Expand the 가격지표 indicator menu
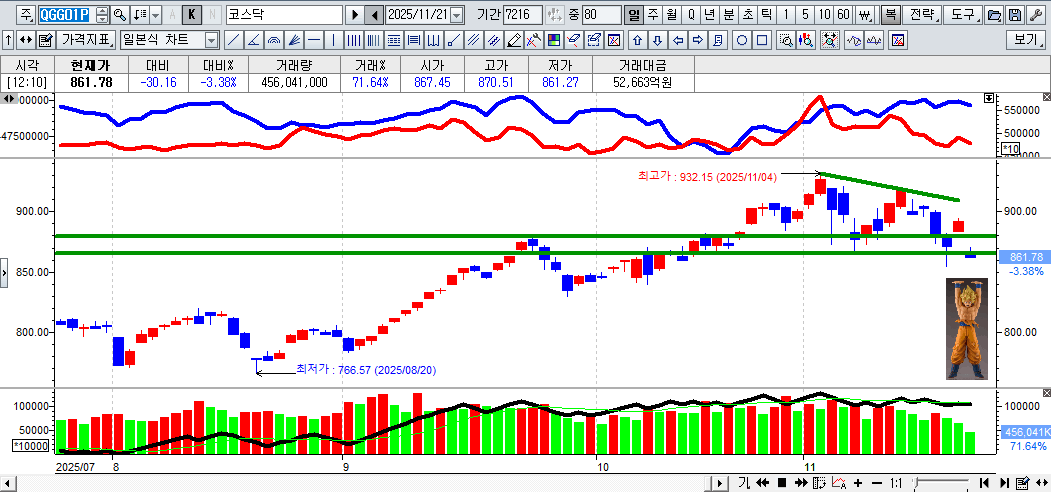The height and width of the screenshot is (492, 1051). (x=87, y=40)
